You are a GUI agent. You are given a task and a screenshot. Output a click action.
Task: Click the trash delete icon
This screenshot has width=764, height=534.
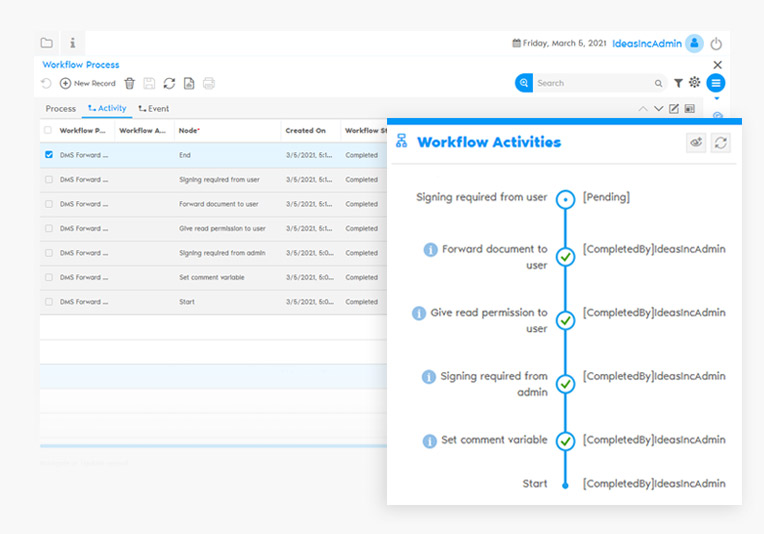[x=130, y=83]
